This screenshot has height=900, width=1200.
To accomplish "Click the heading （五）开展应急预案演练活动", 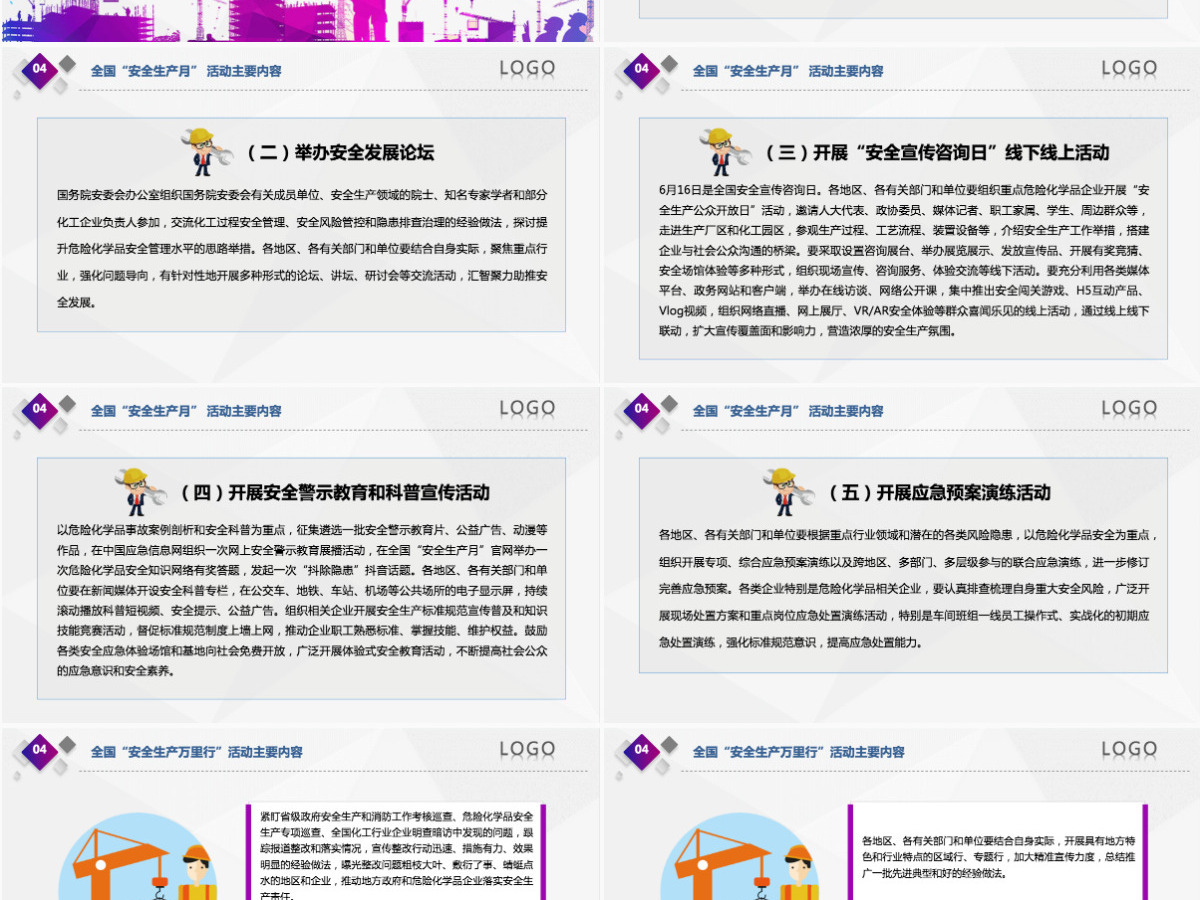I will [940, 493].
